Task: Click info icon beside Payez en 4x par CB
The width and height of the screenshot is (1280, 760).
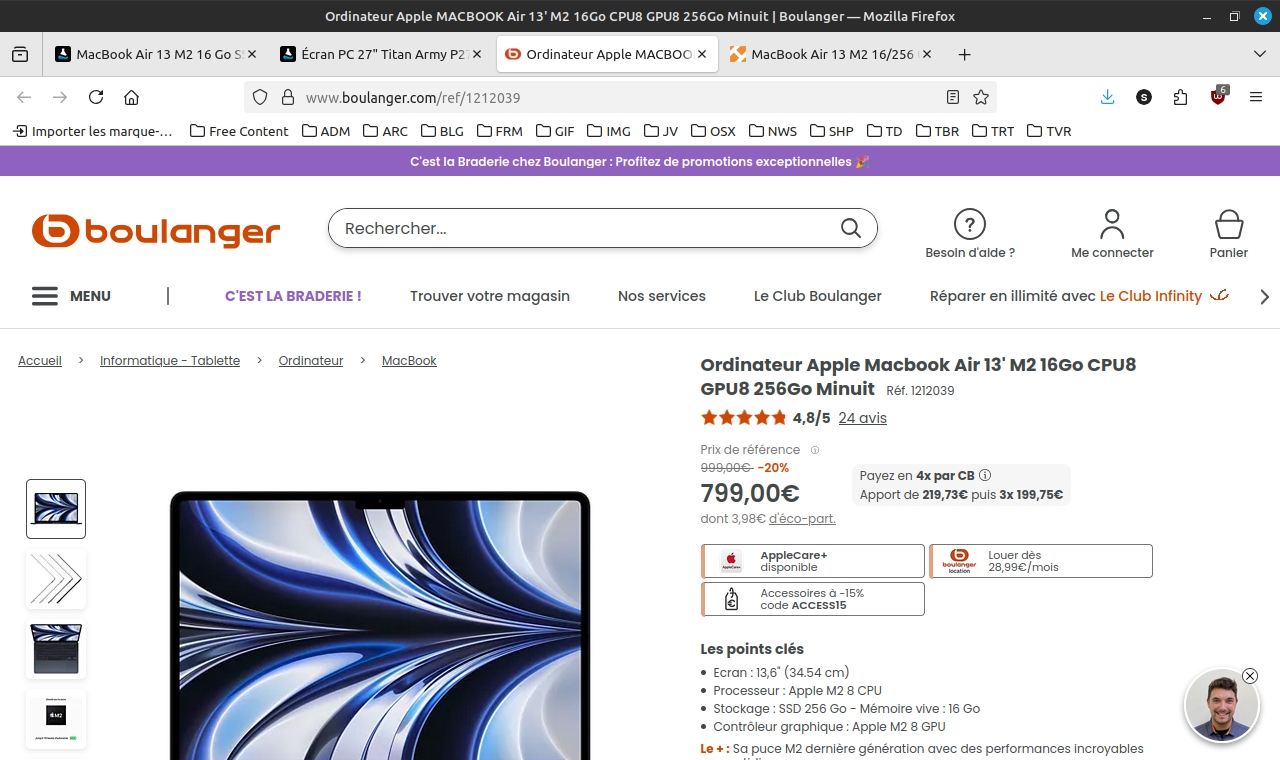Action: tap(985, 476)
